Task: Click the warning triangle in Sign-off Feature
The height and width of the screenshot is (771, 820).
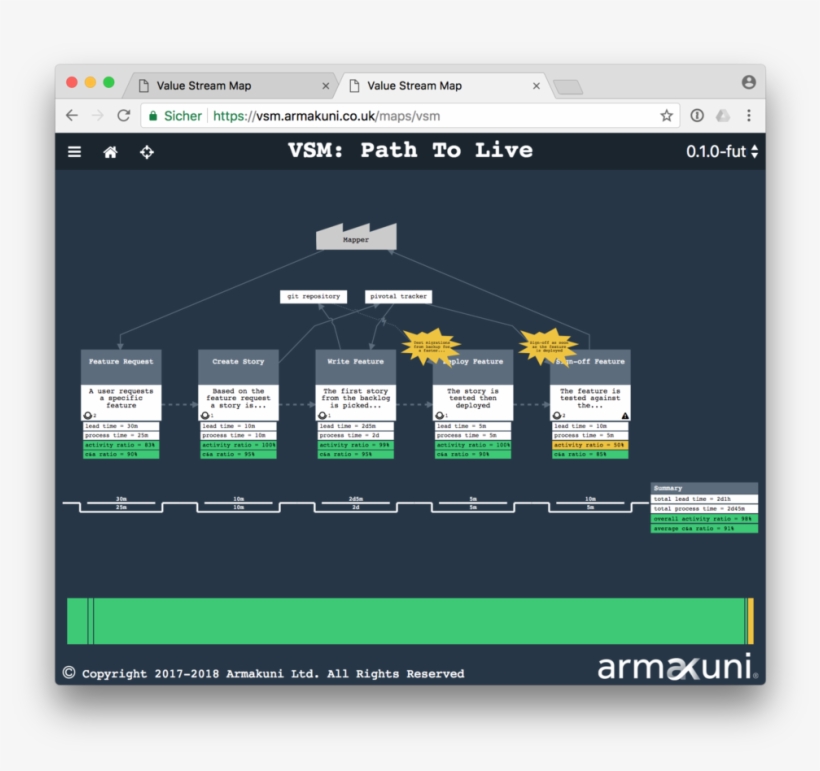Action: click(625, 415)
